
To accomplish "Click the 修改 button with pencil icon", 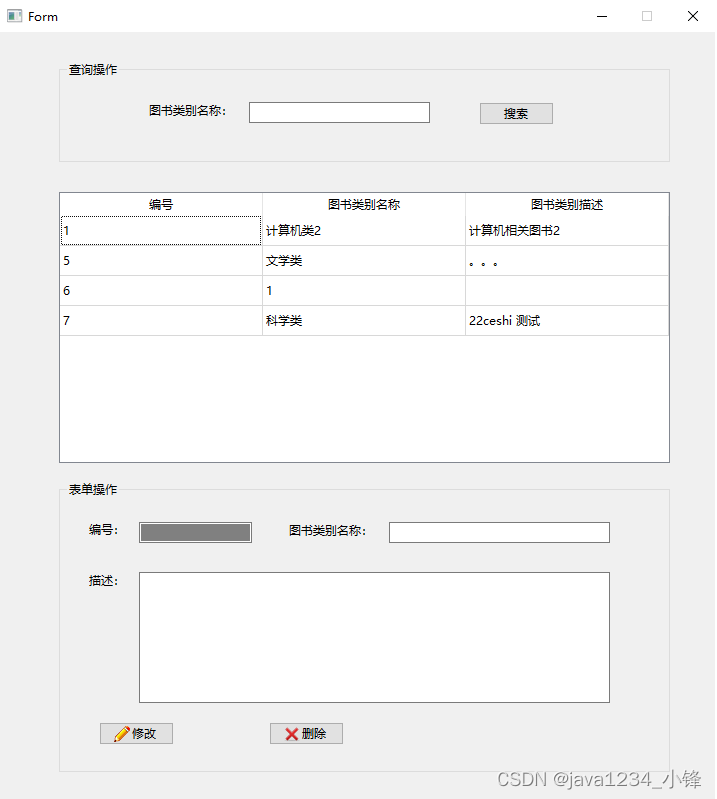I will click(x=137, y=735).
